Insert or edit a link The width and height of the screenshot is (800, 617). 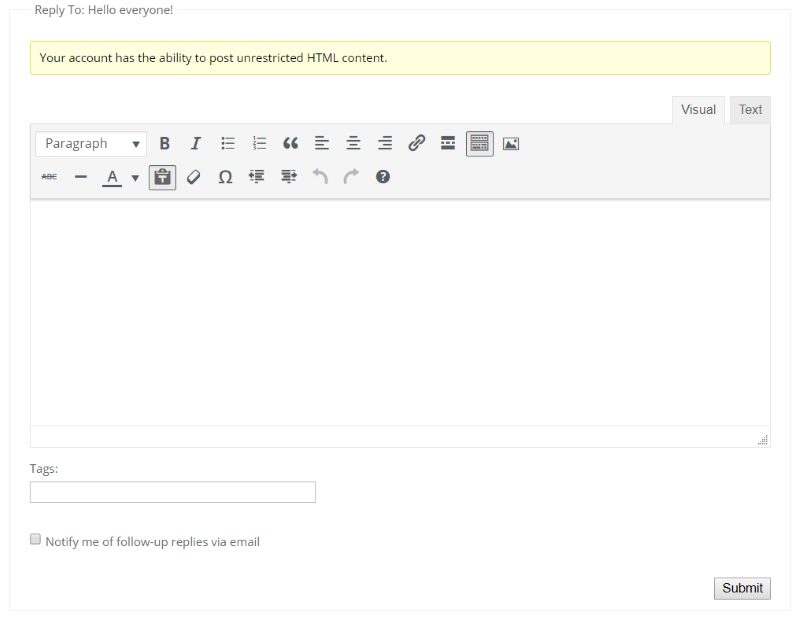(x=416, y=143)
